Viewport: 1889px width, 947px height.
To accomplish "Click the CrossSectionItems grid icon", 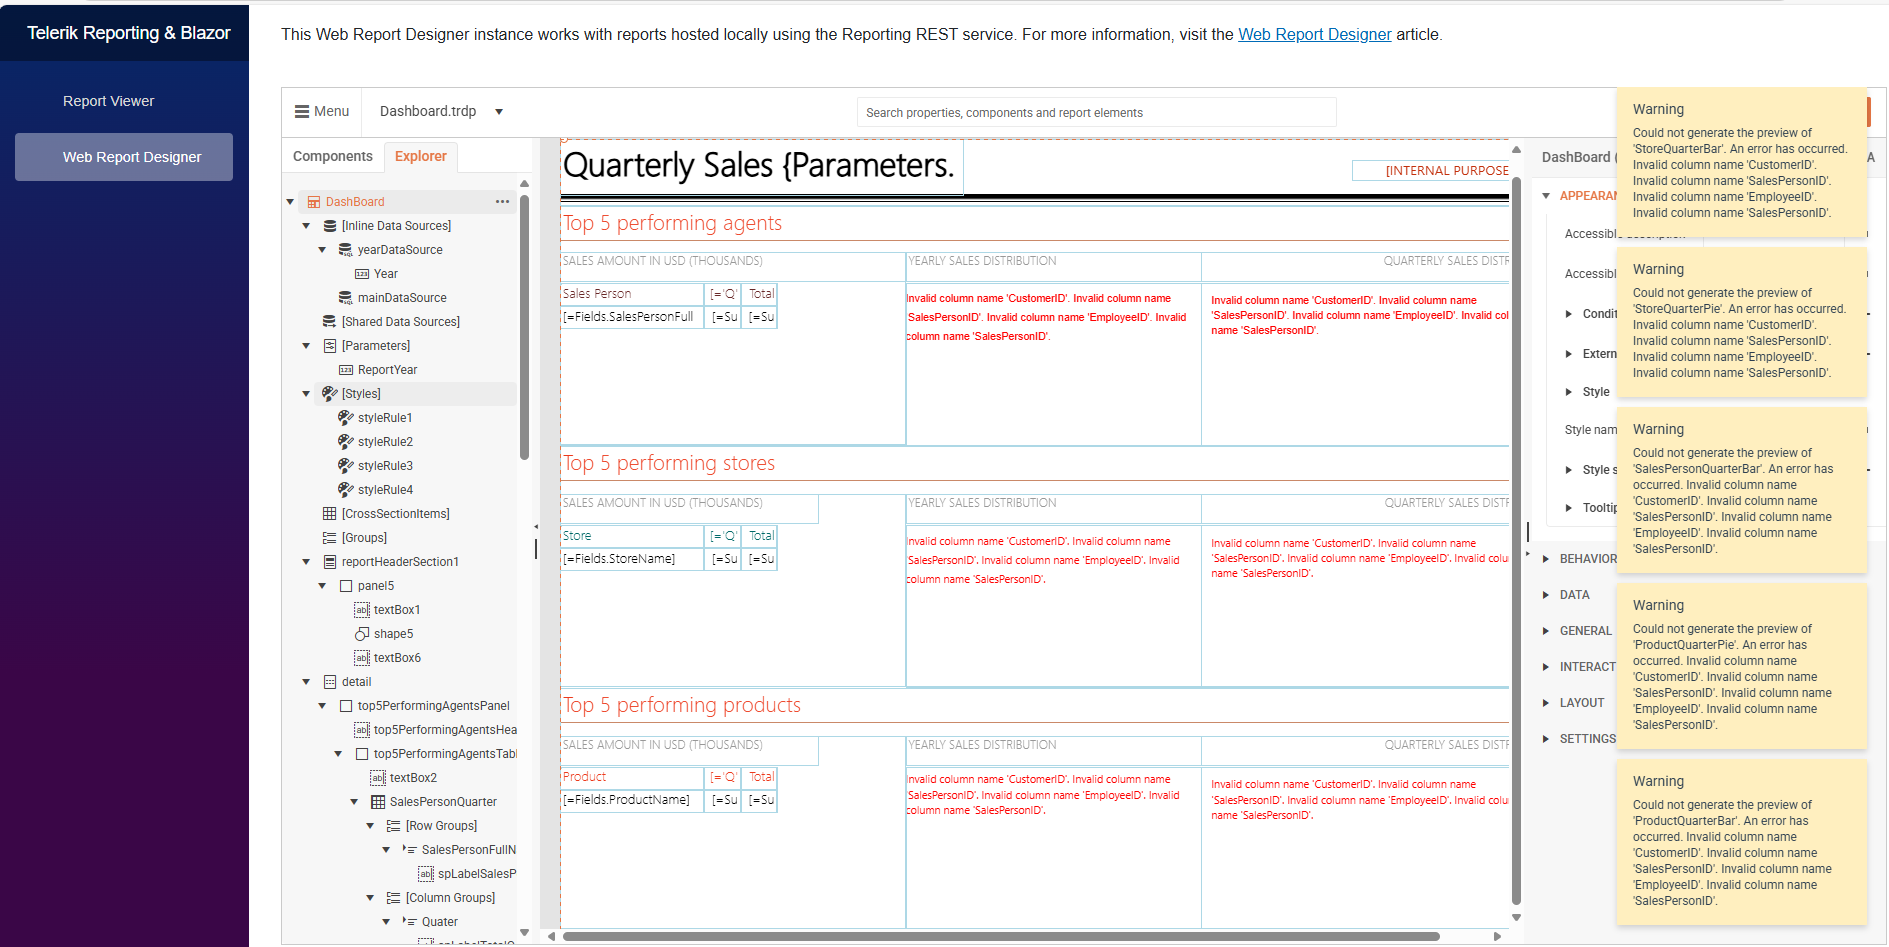I will pyautogui.click(x=330, y=514).
